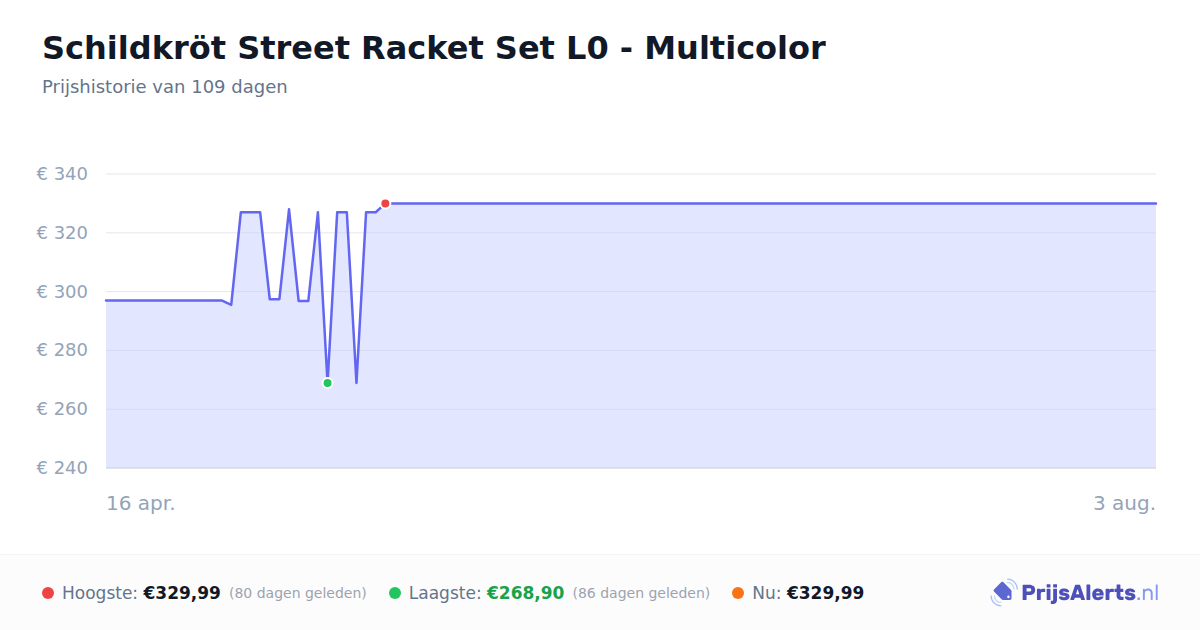
Task: Click the PrijsAlerts tag logo icon
Action: point(1003,593)
